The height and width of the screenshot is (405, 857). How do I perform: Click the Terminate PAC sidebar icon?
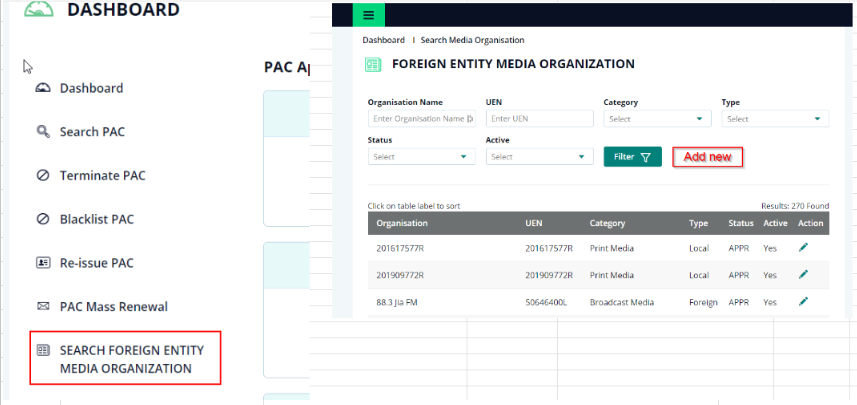43,176
